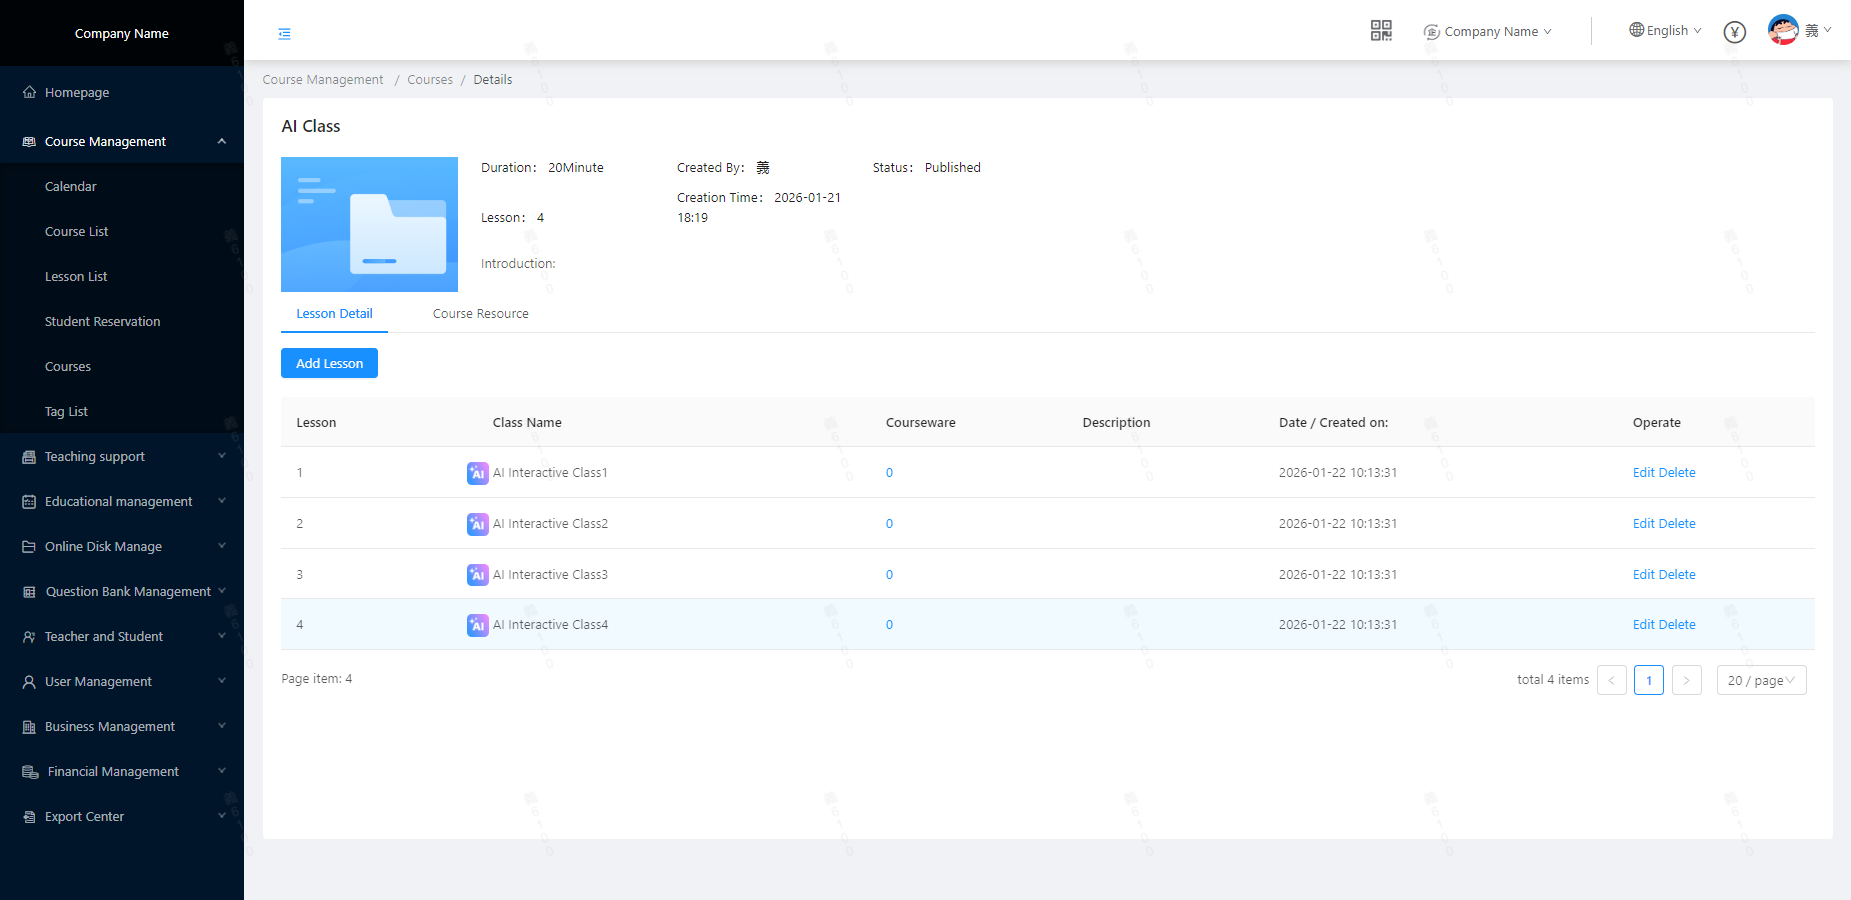Click the QR code icon in header
The image size is (1851, 900).
[1381, 31]
